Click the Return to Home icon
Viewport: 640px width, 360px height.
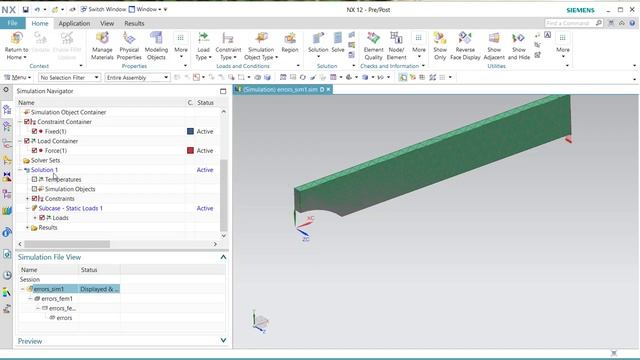tap(16, 39)
